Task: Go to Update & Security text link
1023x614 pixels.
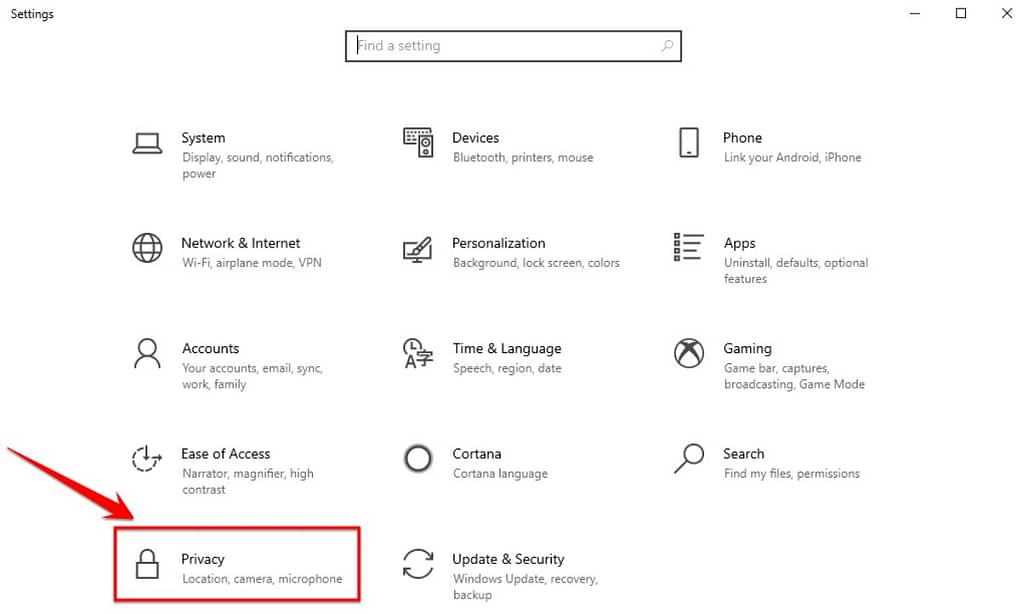Action: [508, 559]
